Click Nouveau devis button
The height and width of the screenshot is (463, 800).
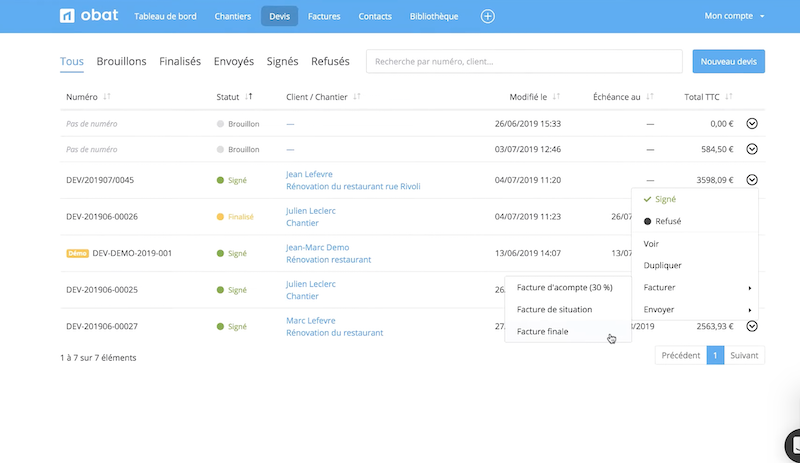coord(729,61)
